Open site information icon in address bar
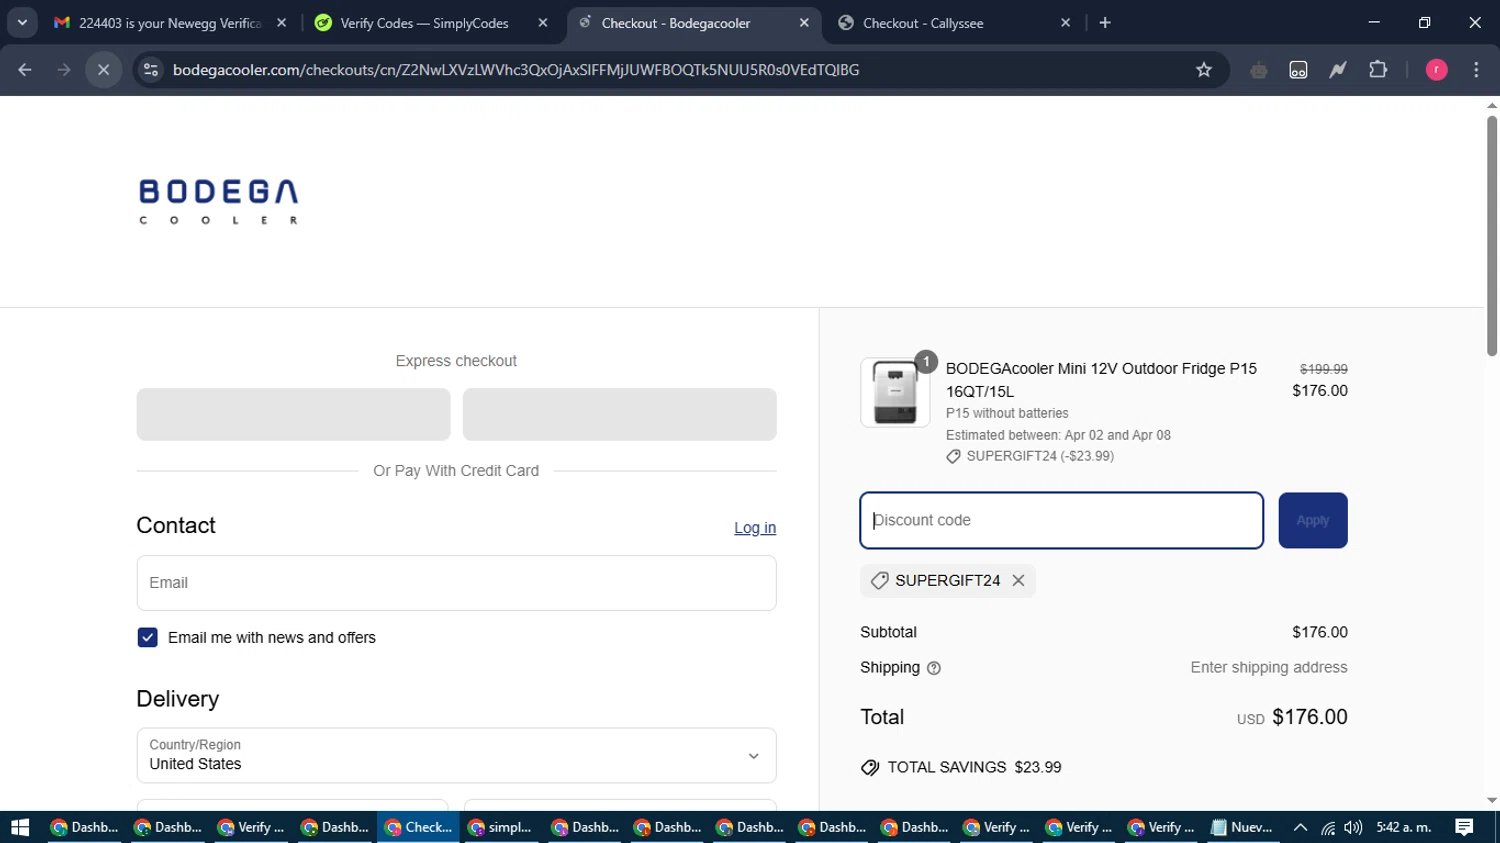The image size is (1500, 843). point(151,69)
